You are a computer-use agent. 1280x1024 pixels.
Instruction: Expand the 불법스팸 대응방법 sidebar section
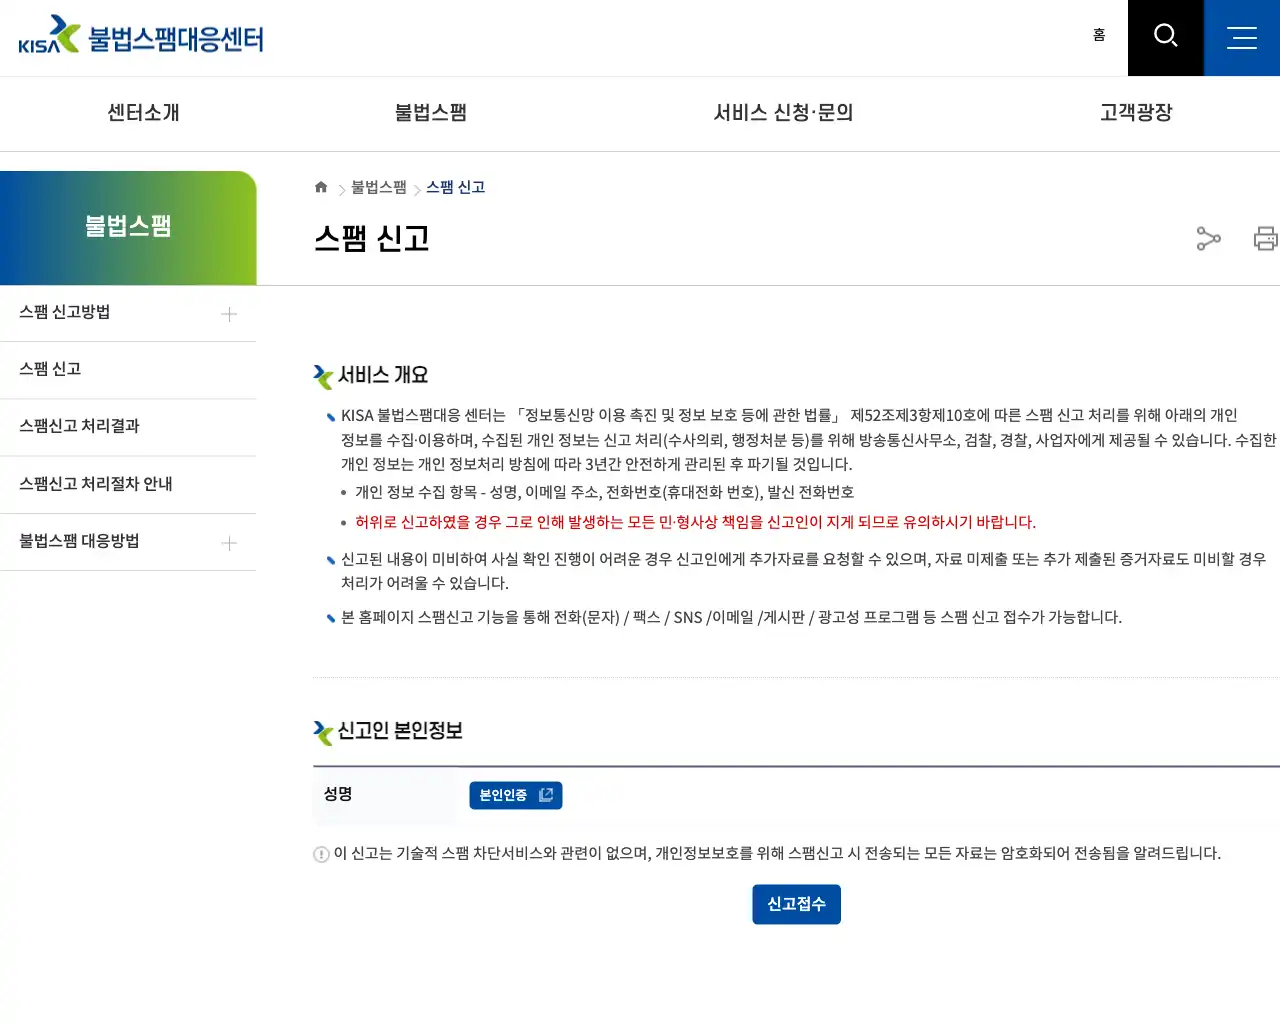tap(228, 541)
